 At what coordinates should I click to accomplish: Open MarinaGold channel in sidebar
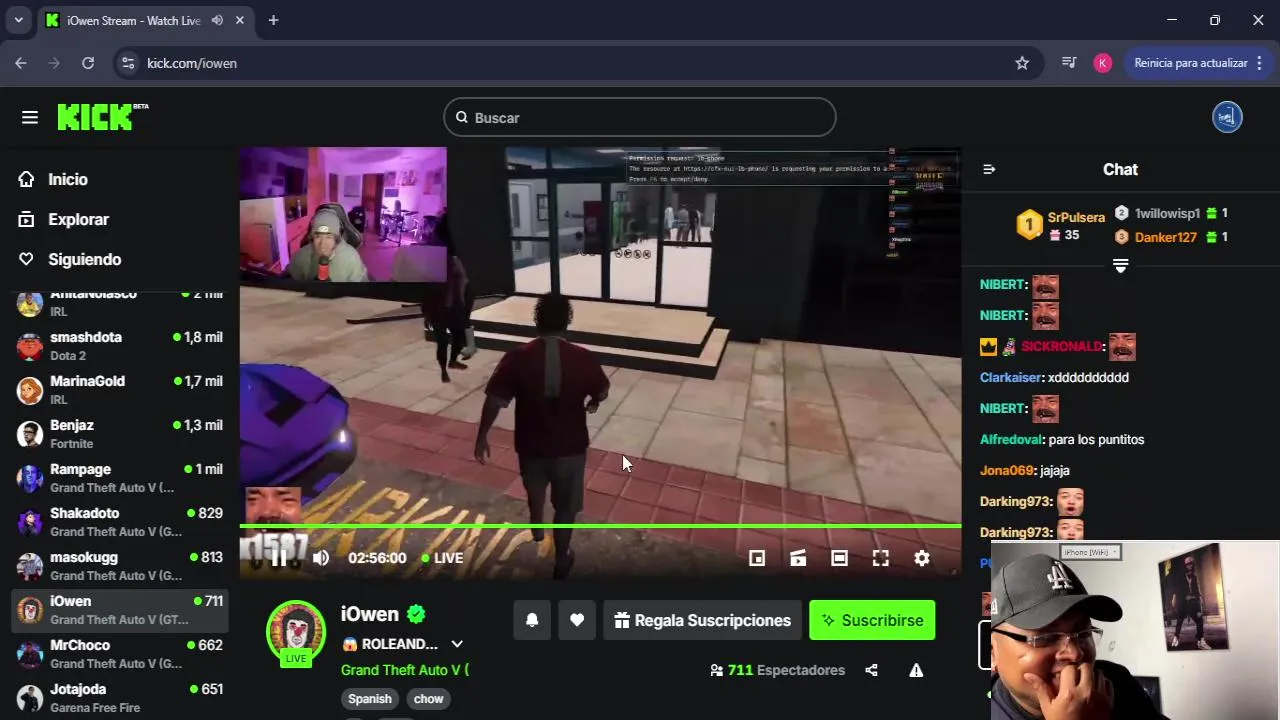pos(120,390)
